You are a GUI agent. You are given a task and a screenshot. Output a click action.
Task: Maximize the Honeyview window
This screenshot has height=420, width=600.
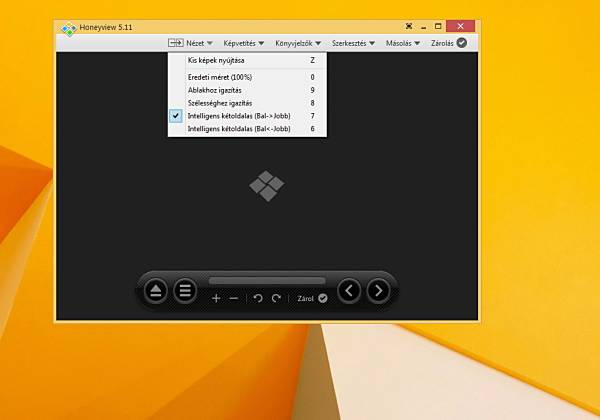438,26
